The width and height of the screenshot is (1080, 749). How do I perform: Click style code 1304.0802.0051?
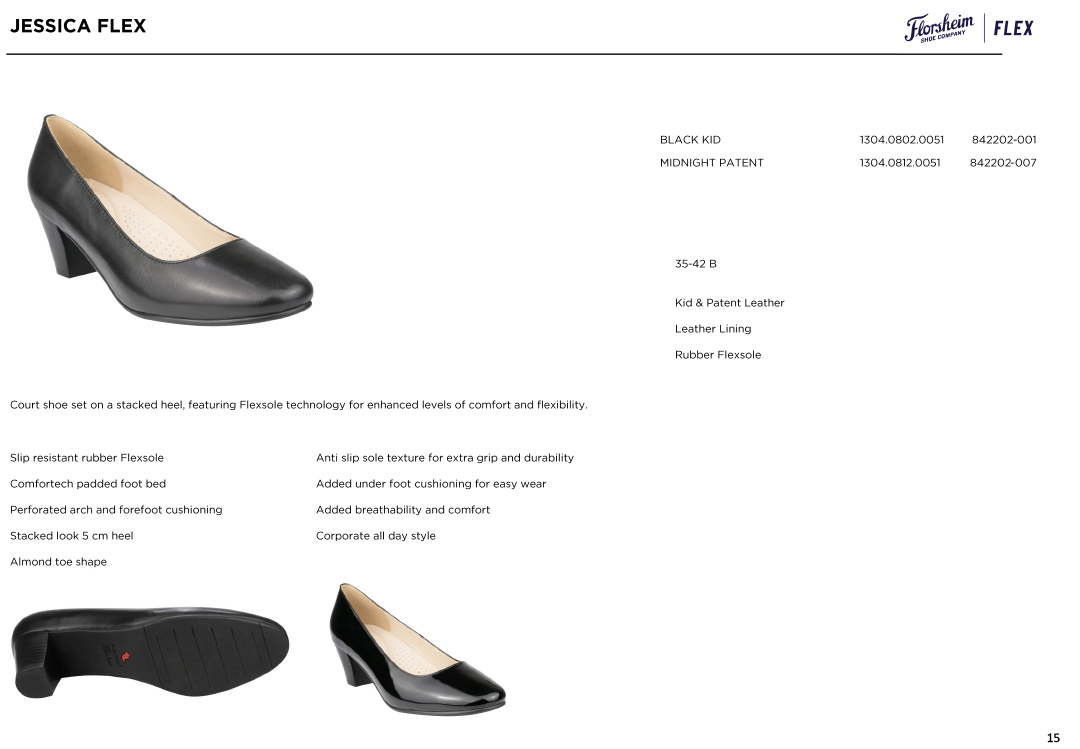pyautogui.click(x=901, y=140)
